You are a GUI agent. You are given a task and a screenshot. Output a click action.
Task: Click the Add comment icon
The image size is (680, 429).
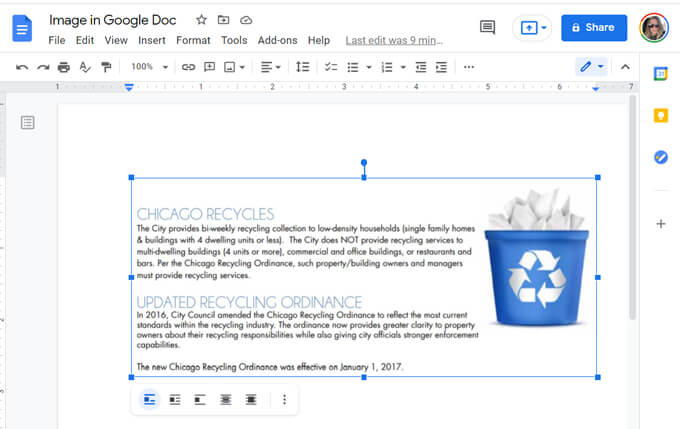point(209,67)
